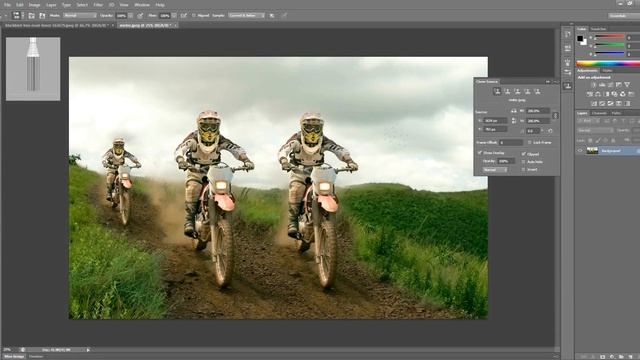Switch to the Channels tab
Screen dimensions: 640x360
tap(599, 113)
